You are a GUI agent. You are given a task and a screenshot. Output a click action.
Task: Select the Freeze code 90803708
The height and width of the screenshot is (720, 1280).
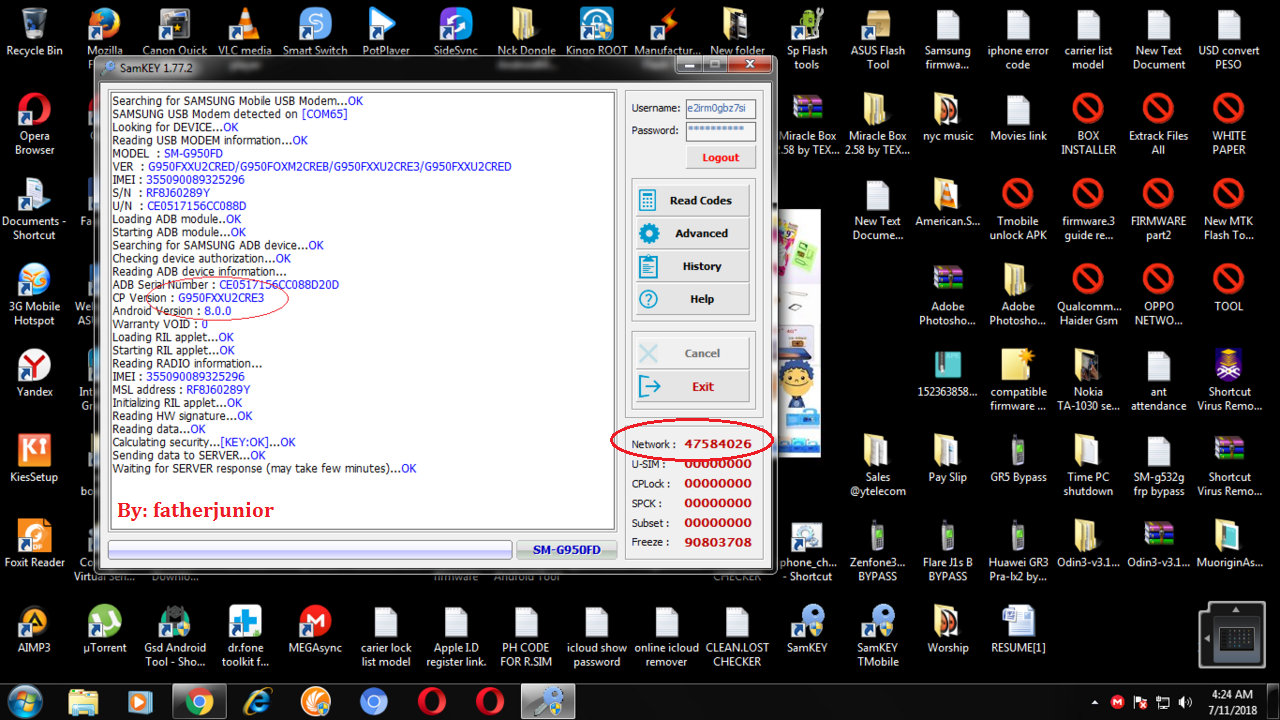tap(718, 542)
